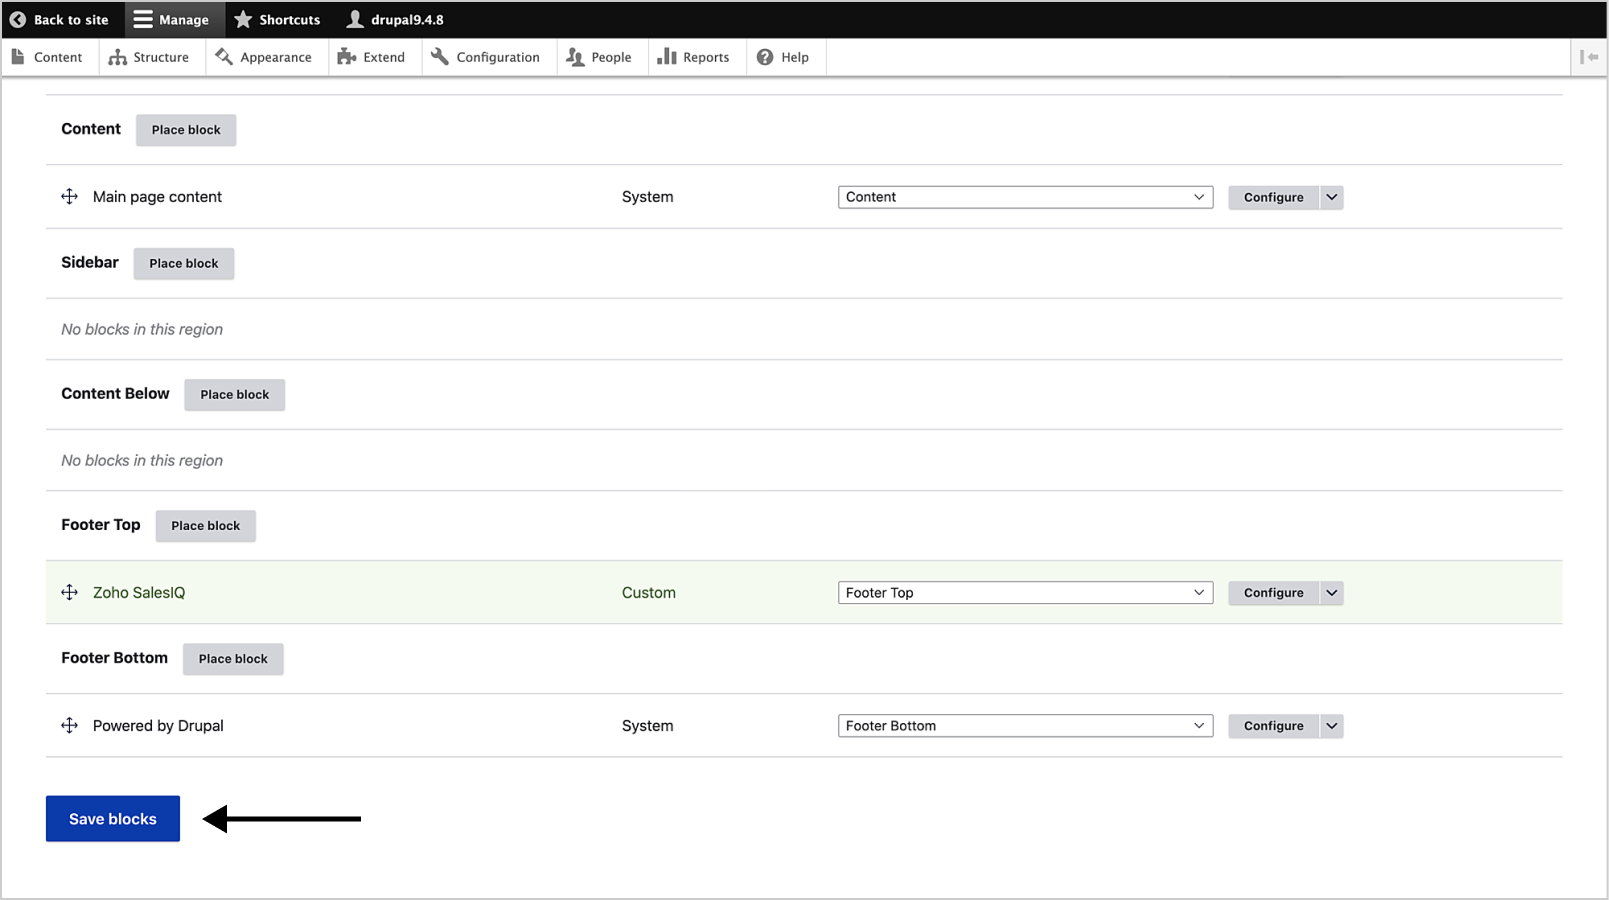Click the Structure hierarchy icon
The width and height of the screenshot is (1609, 900).
pos(118,57)
